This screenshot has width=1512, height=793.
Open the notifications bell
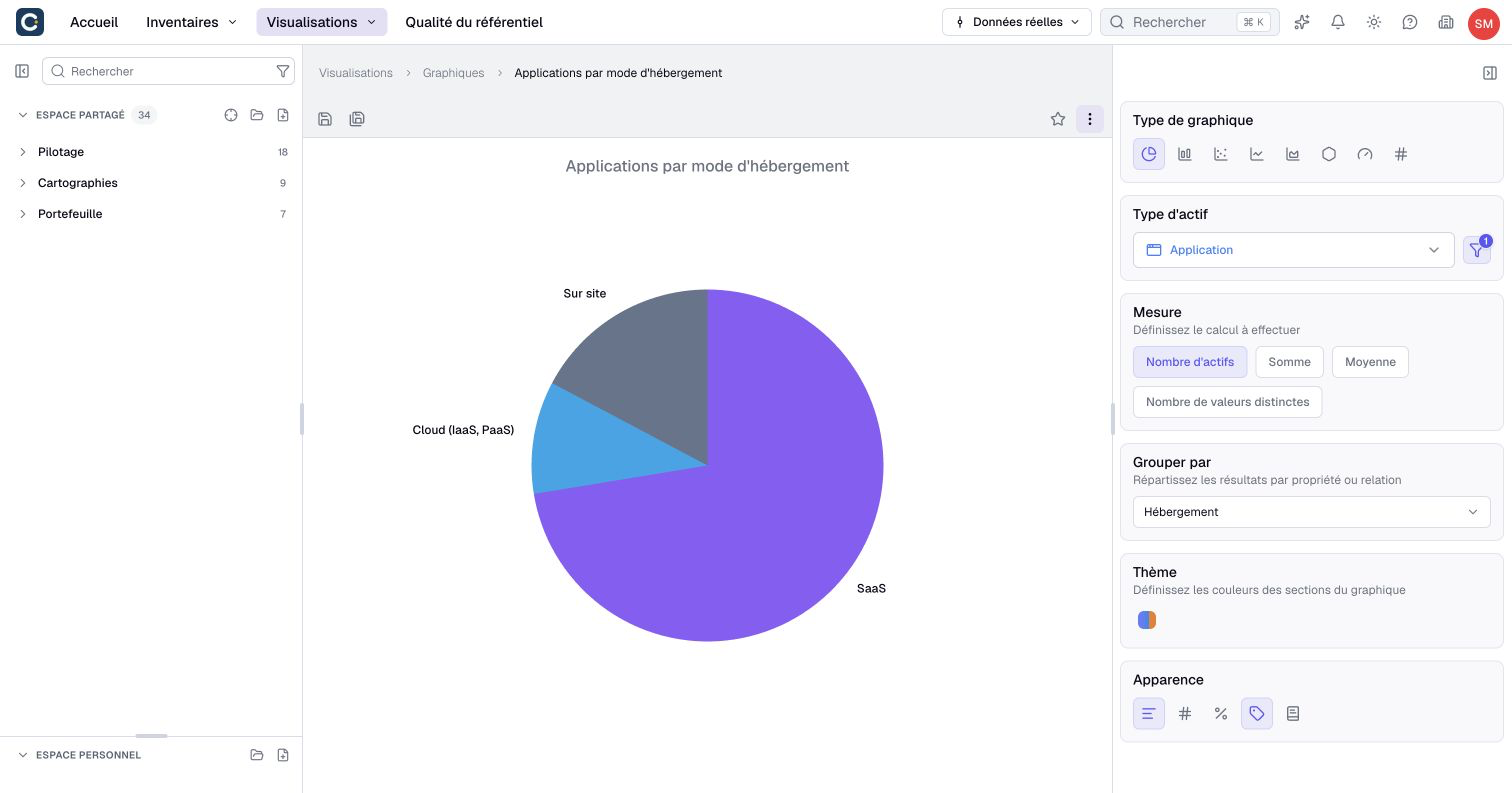1338,22
